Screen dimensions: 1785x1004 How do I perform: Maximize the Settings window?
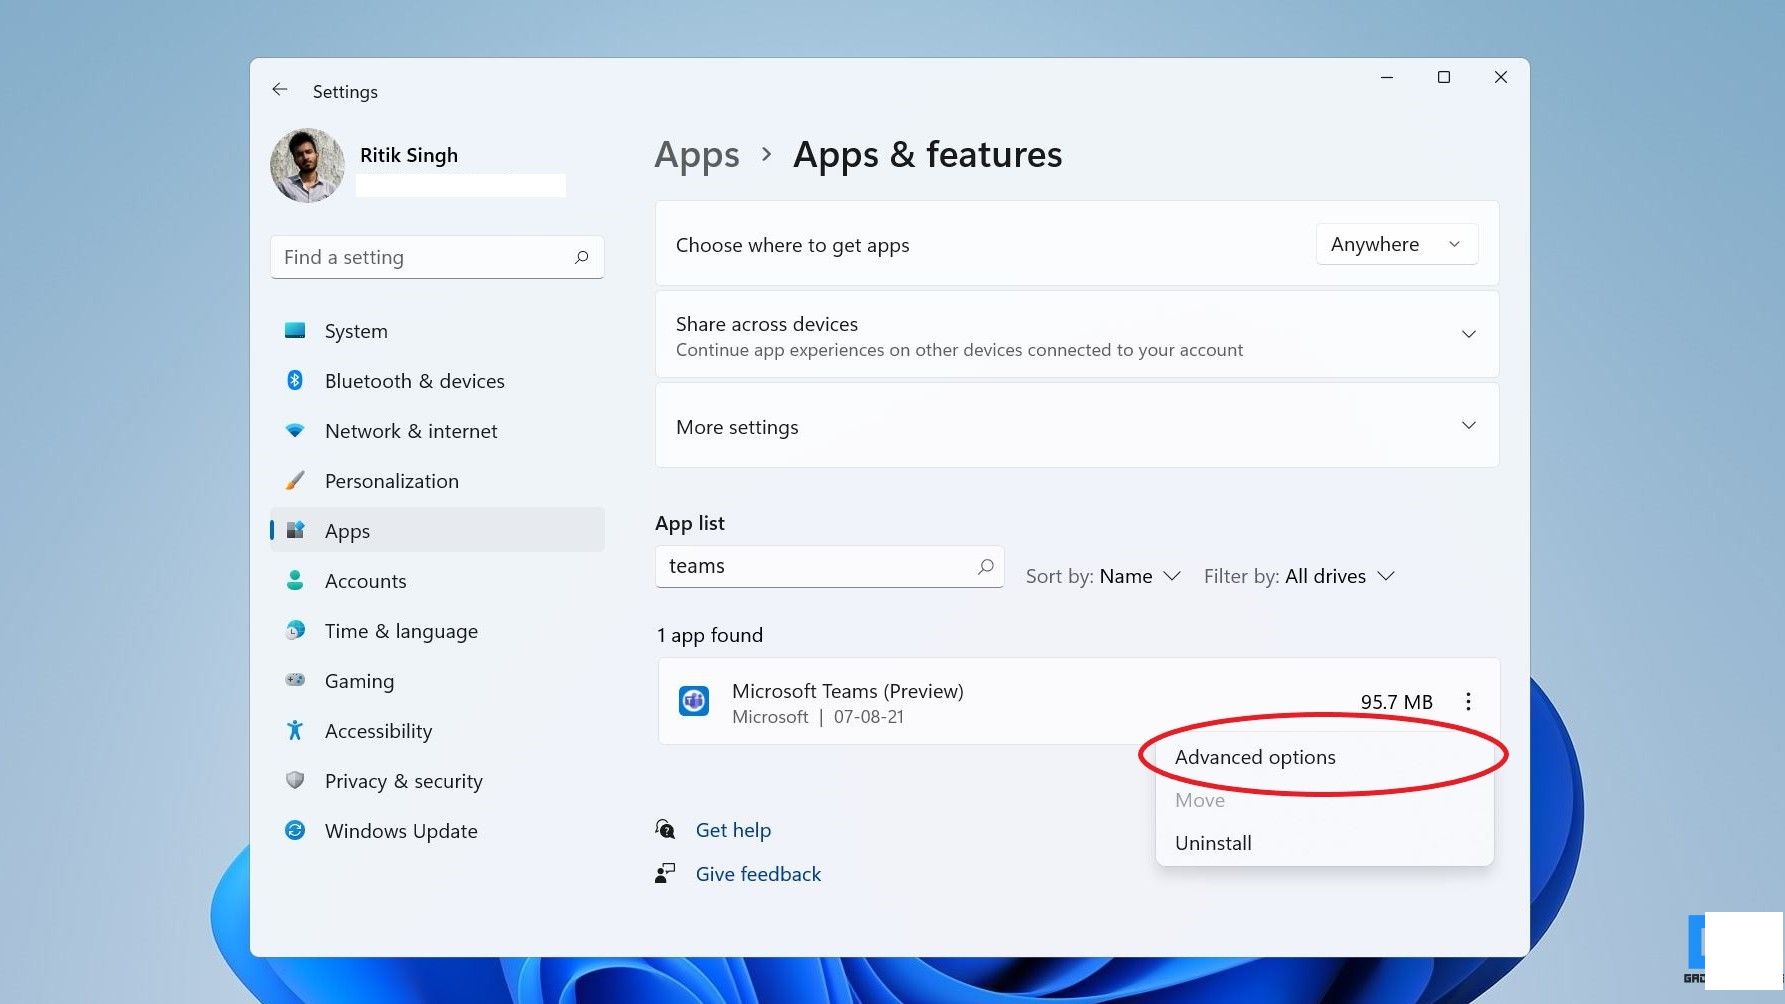1444,77
